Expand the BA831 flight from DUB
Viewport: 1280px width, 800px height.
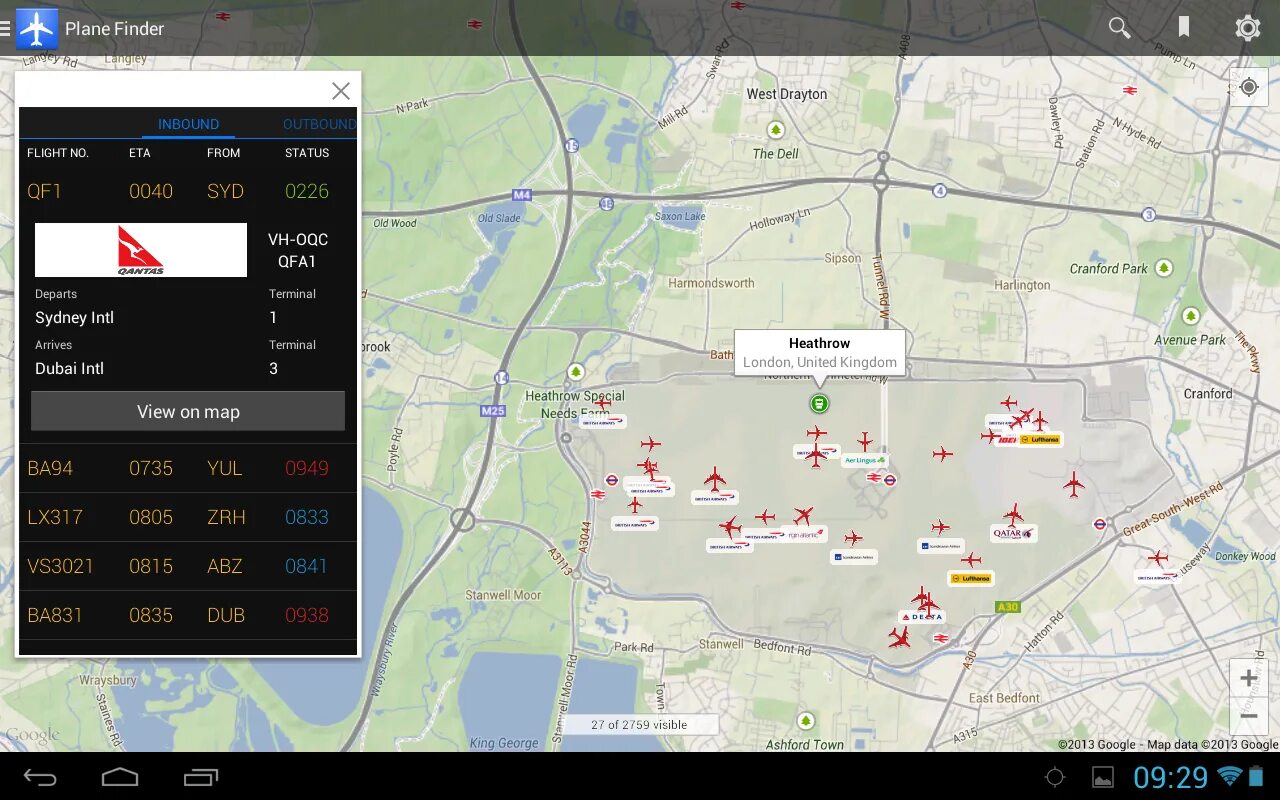pyautogui.click(x=188, y=615)
